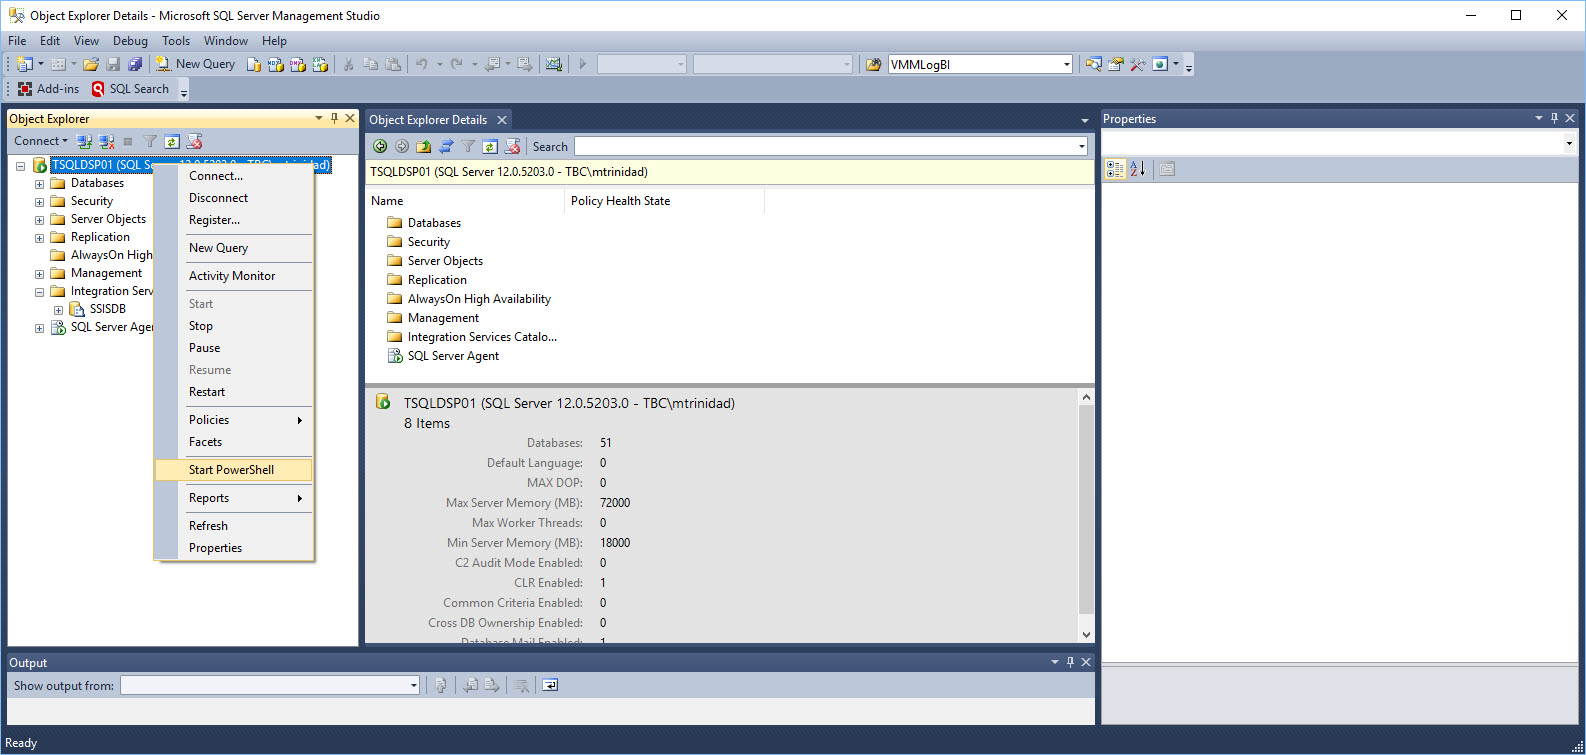Screen dimensions: 1586x755
Task: Click the Details pane Search field
Action: [x=830, y=147]
